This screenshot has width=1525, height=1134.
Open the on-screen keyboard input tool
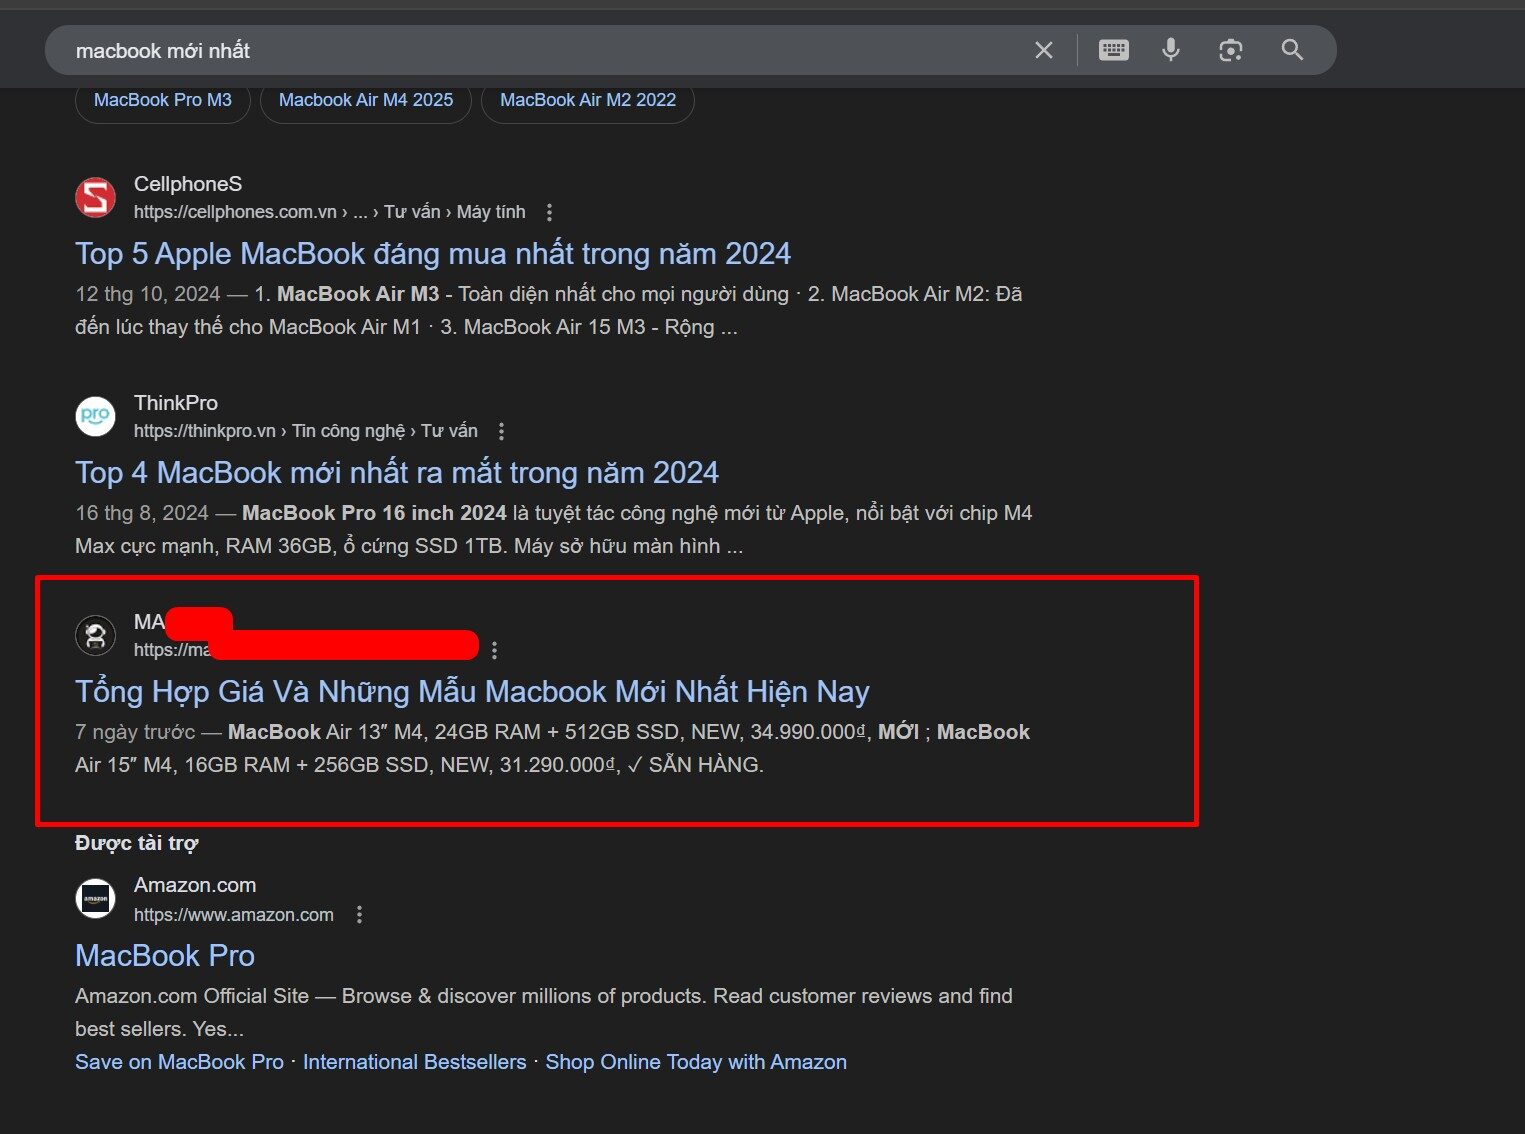pos(1113,50)
